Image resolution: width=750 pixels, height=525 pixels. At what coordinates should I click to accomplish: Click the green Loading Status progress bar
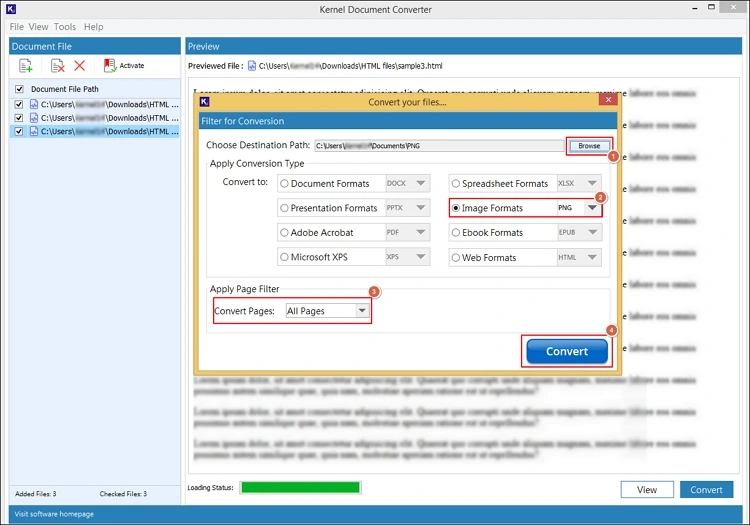coord(300,488)
